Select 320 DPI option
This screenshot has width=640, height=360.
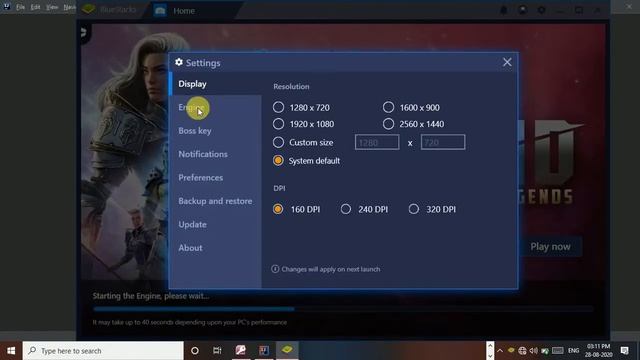[413, 209]
